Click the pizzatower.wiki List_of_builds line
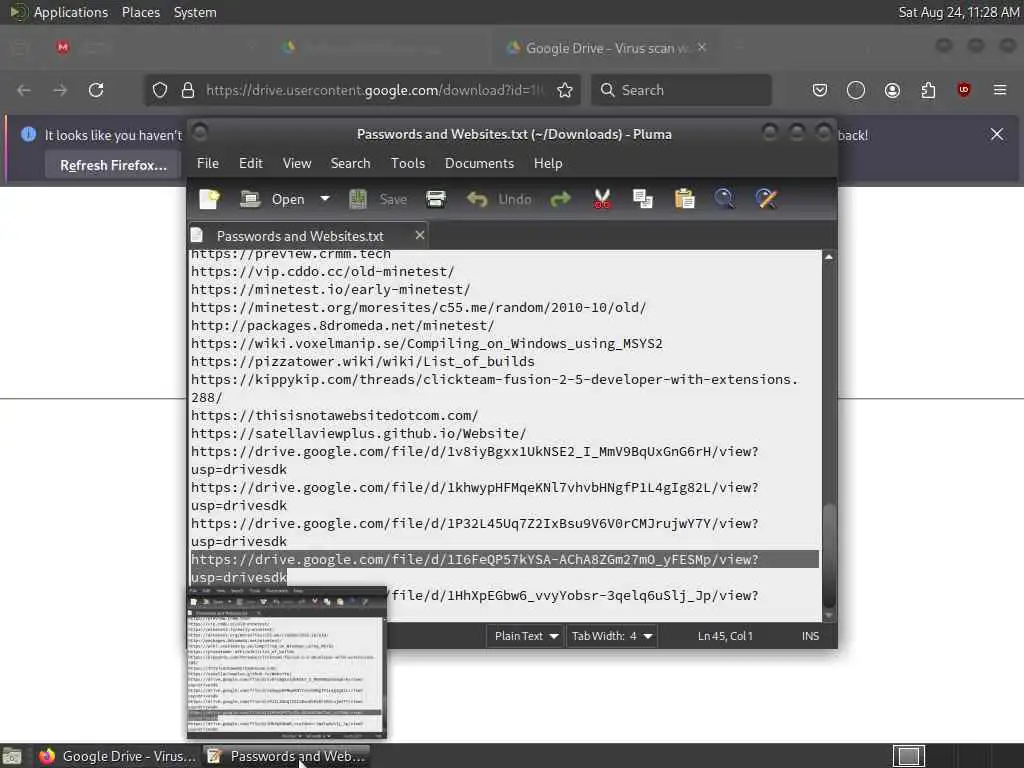1024x768 pixels. coord(362,361)
